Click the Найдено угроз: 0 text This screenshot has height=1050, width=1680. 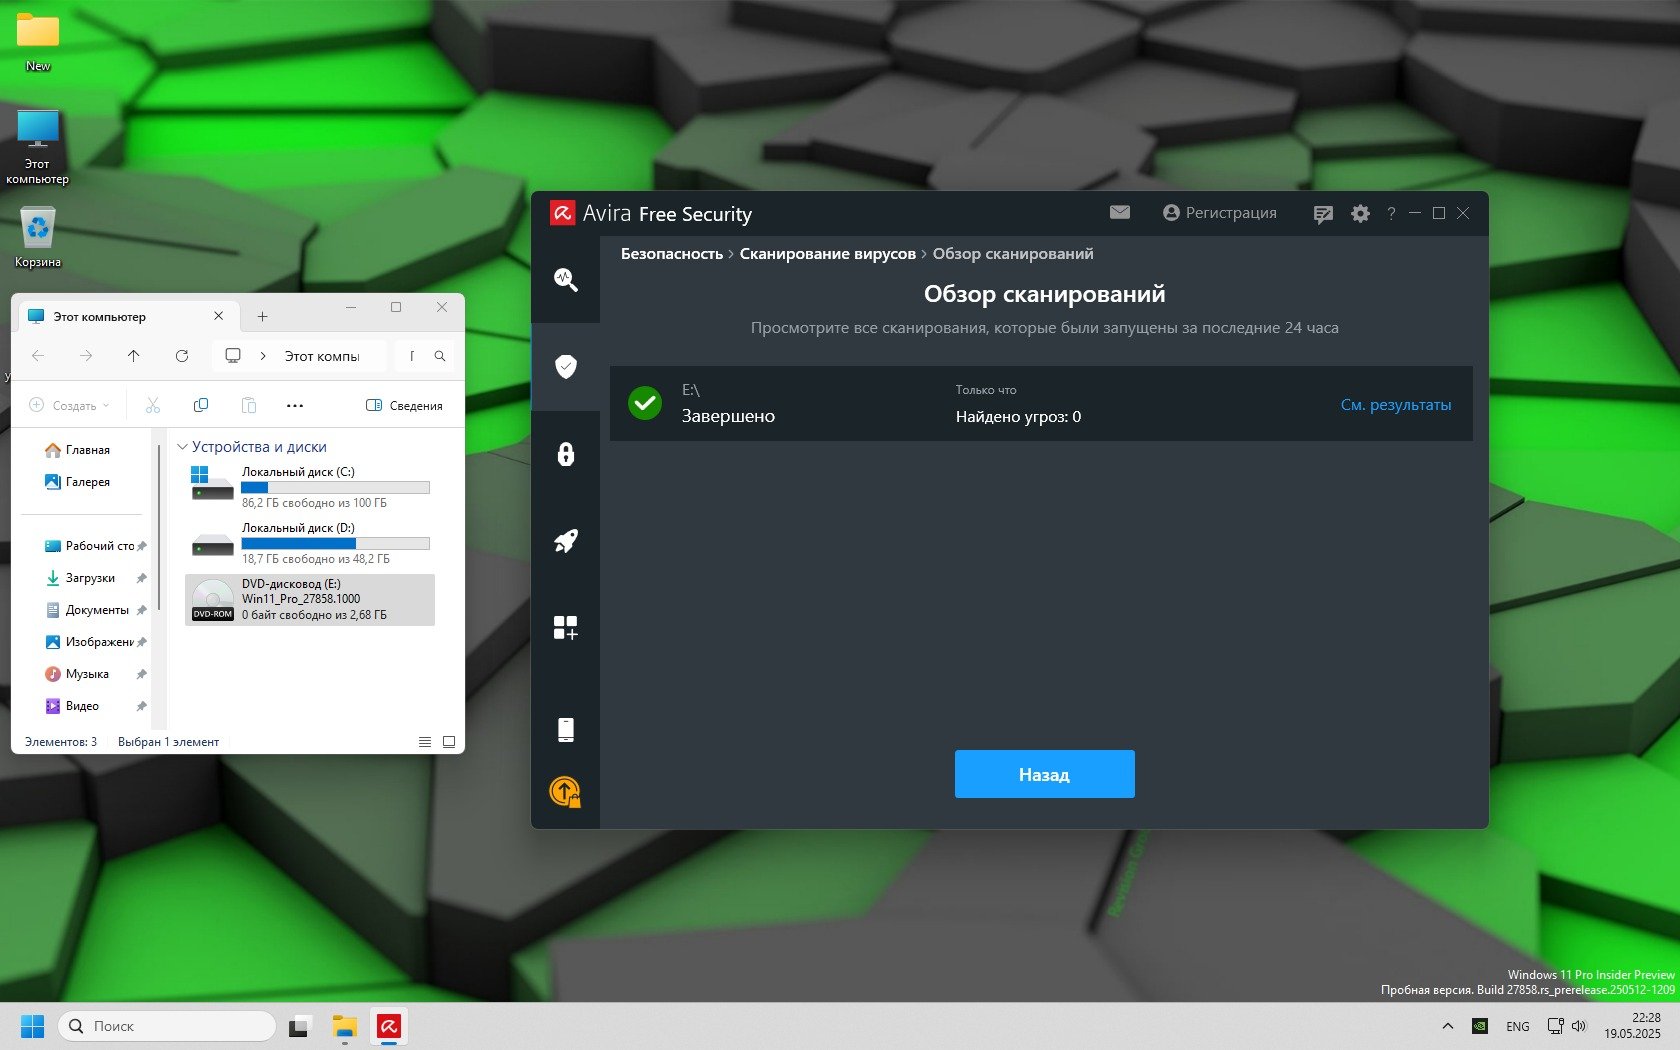(x=1018, y=417)
